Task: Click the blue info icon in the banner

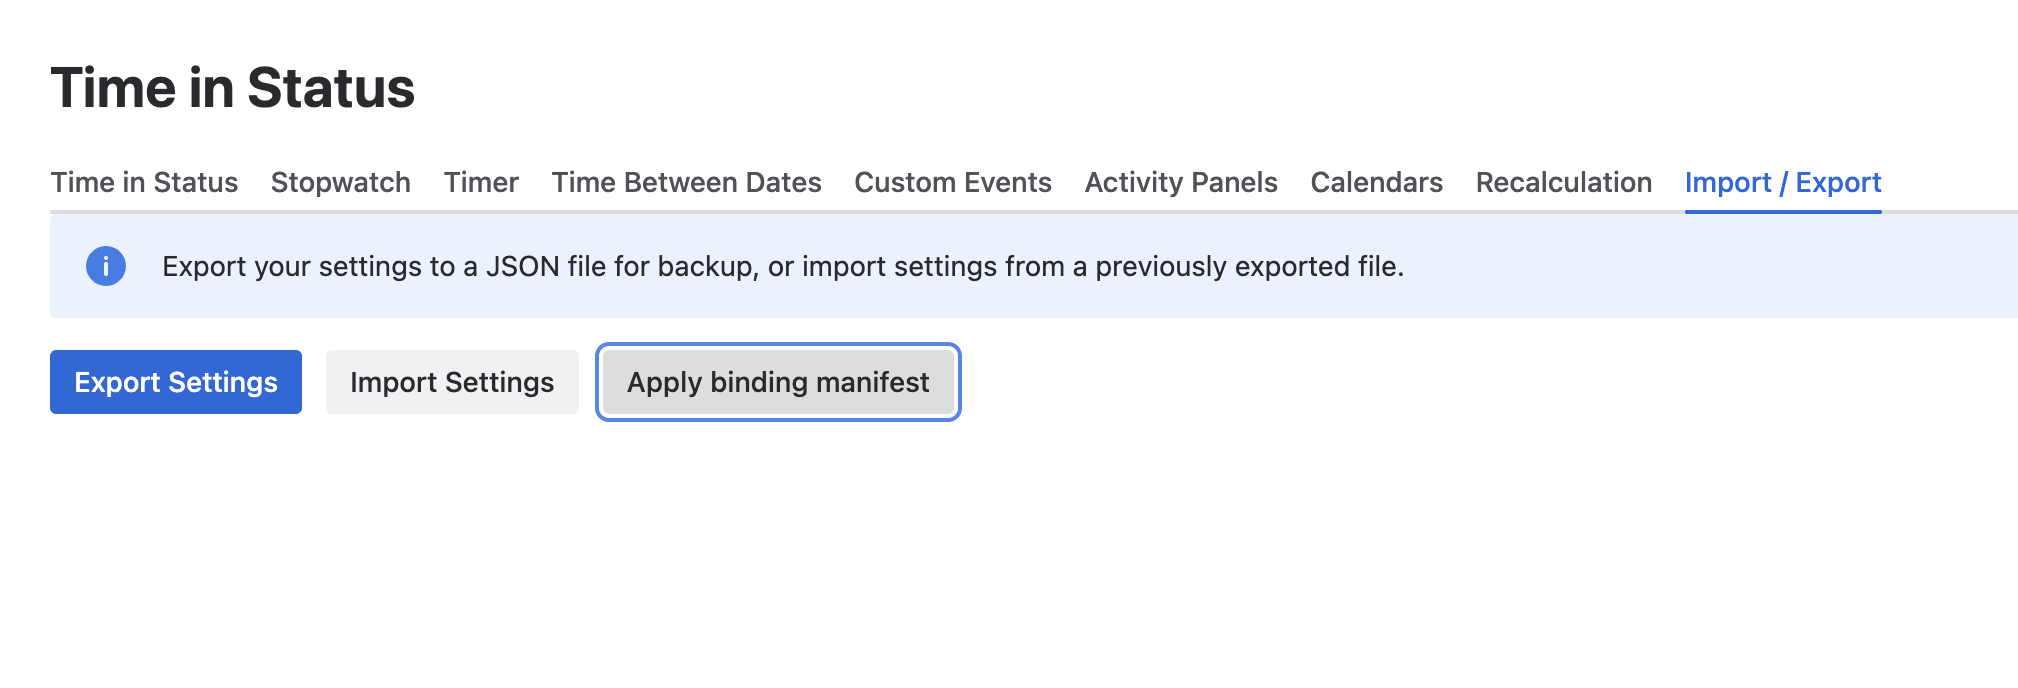Action: coord(106,266)
